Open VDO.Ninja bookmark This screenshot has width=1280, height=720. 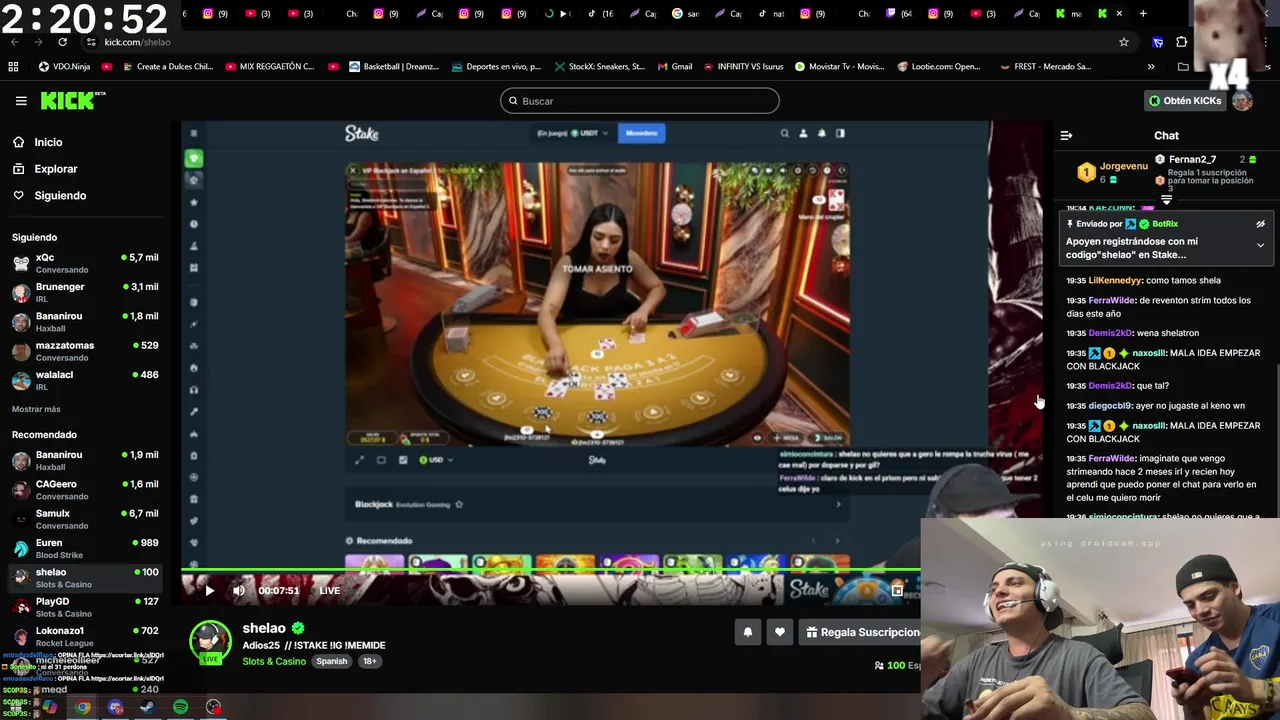pos(64,67)
